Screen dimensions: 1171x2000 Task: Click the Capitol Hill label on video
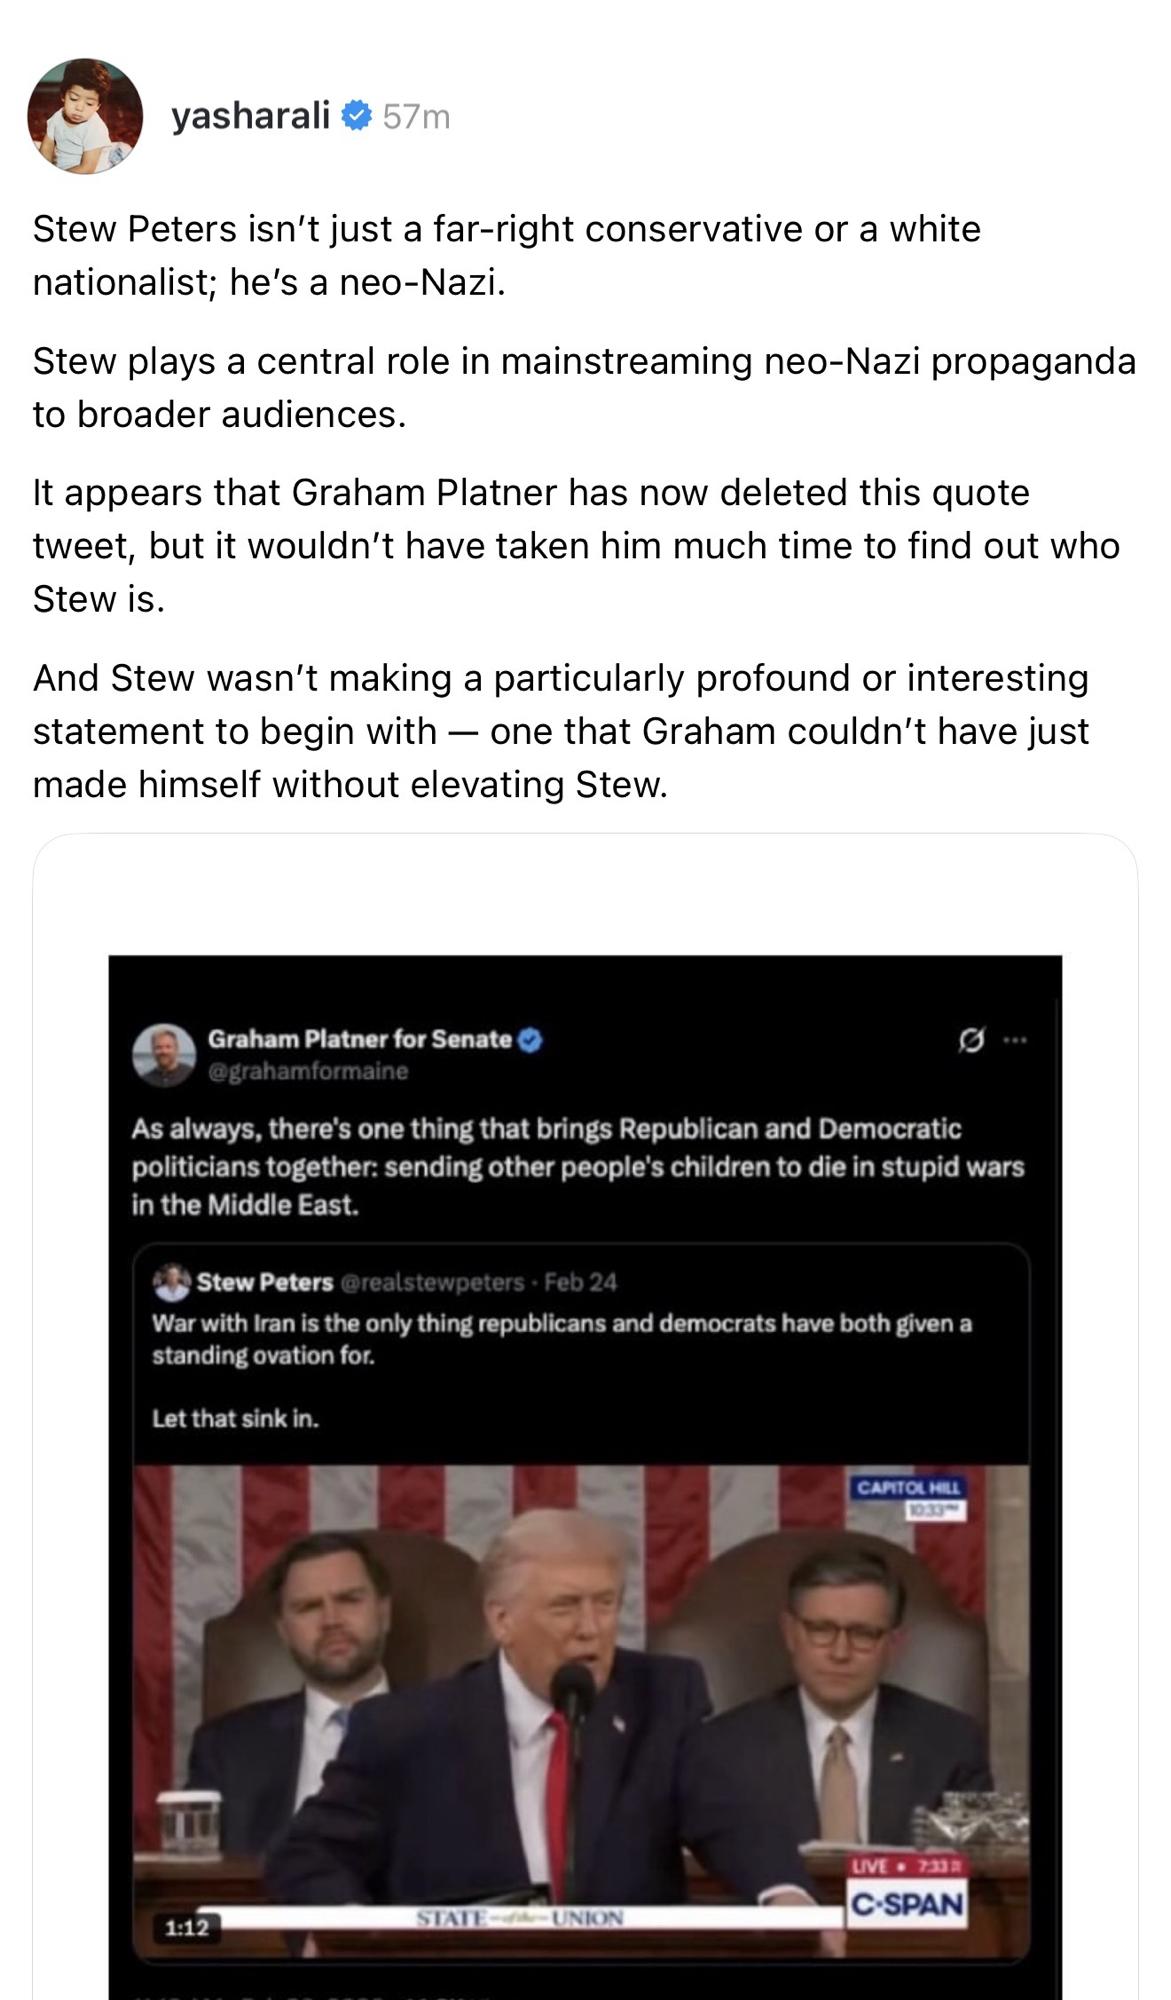[x=908, y=1487]
